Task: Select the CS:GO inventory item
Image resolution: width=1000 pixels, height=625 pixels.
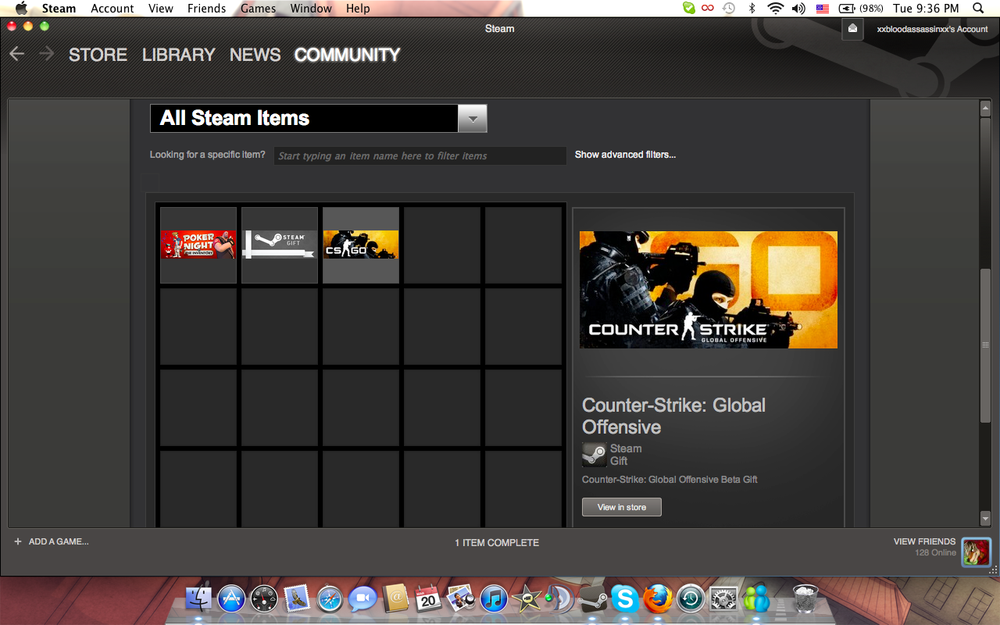Action: click(x=361, y=245)
